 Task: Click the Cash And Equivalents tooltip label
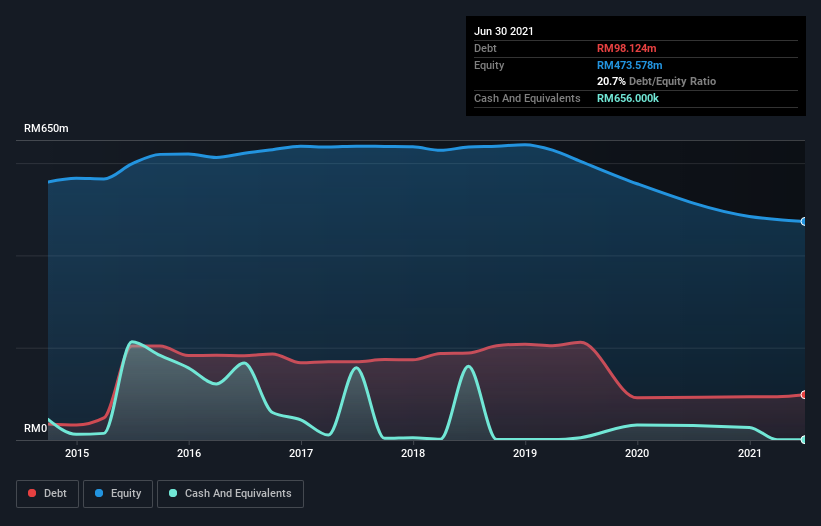click(527, 98)
